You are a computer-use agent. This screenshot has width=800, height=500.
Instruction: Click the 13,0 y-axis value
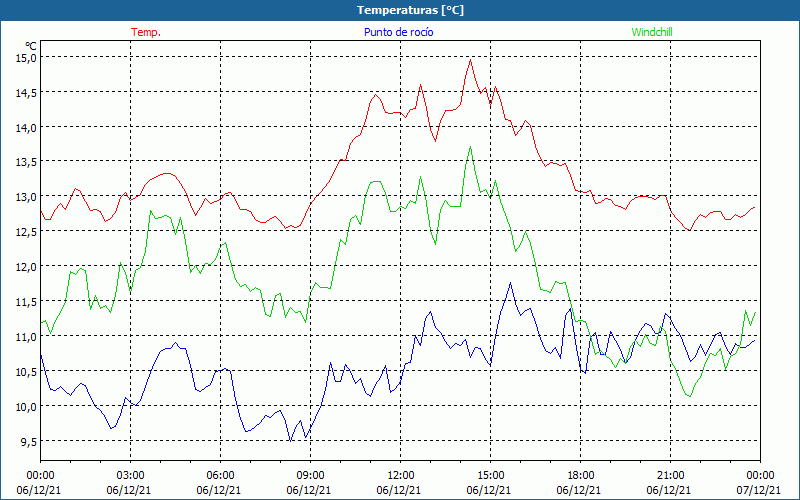click(26, 197)
